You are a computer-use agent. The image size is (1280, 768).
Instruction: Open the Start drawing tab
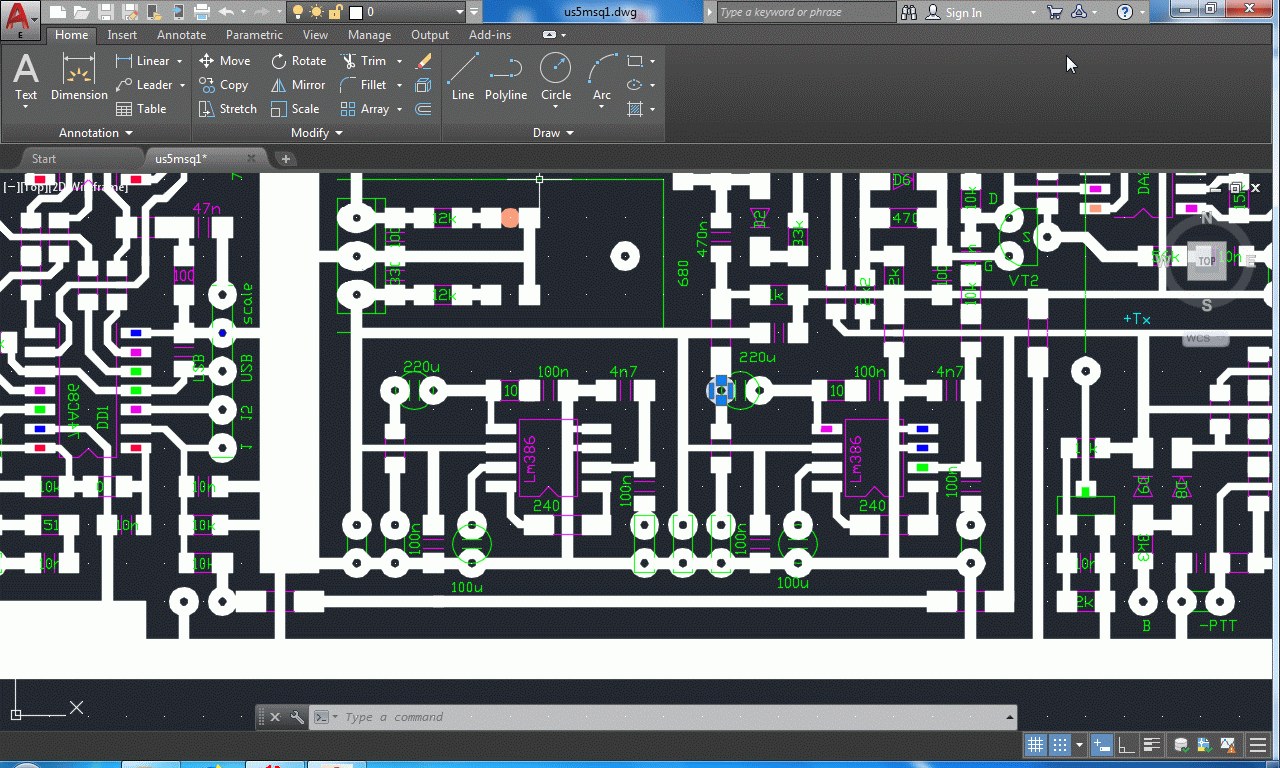(44, 159)
